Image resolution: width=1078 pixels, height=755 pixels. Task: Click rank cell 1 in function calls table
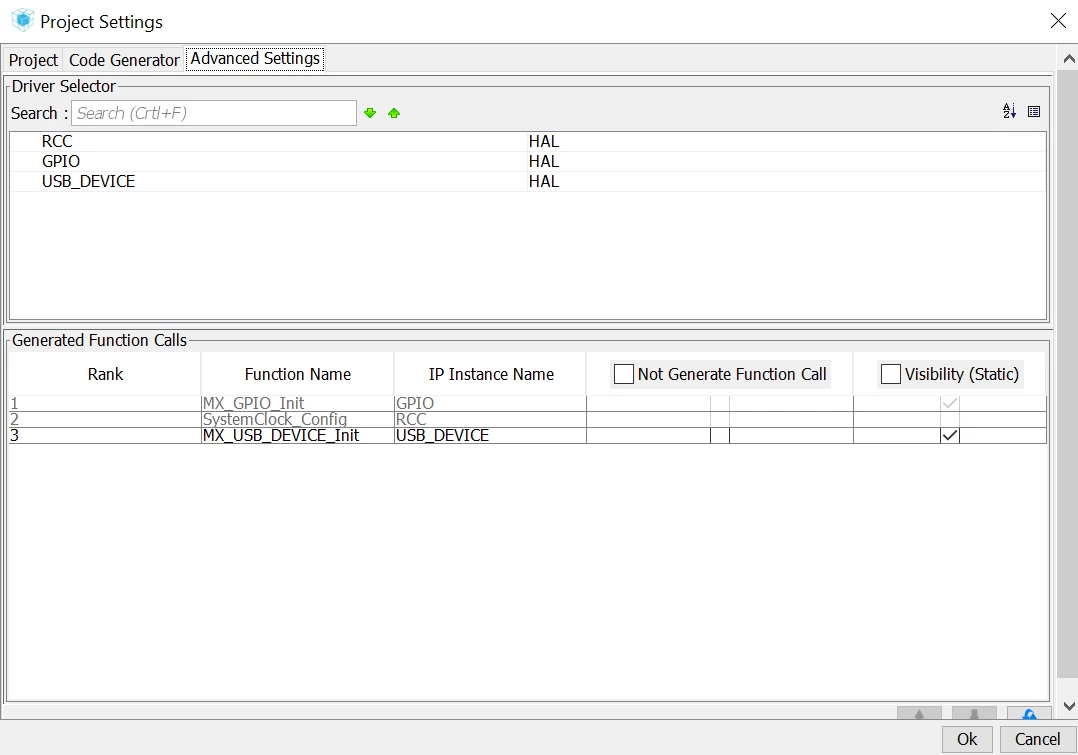(x=105, y=403)
